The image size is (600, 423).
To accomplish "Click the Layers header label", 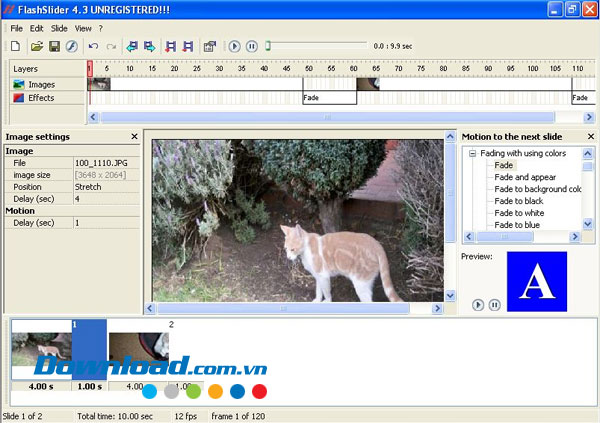I will (x=25, y=69).
